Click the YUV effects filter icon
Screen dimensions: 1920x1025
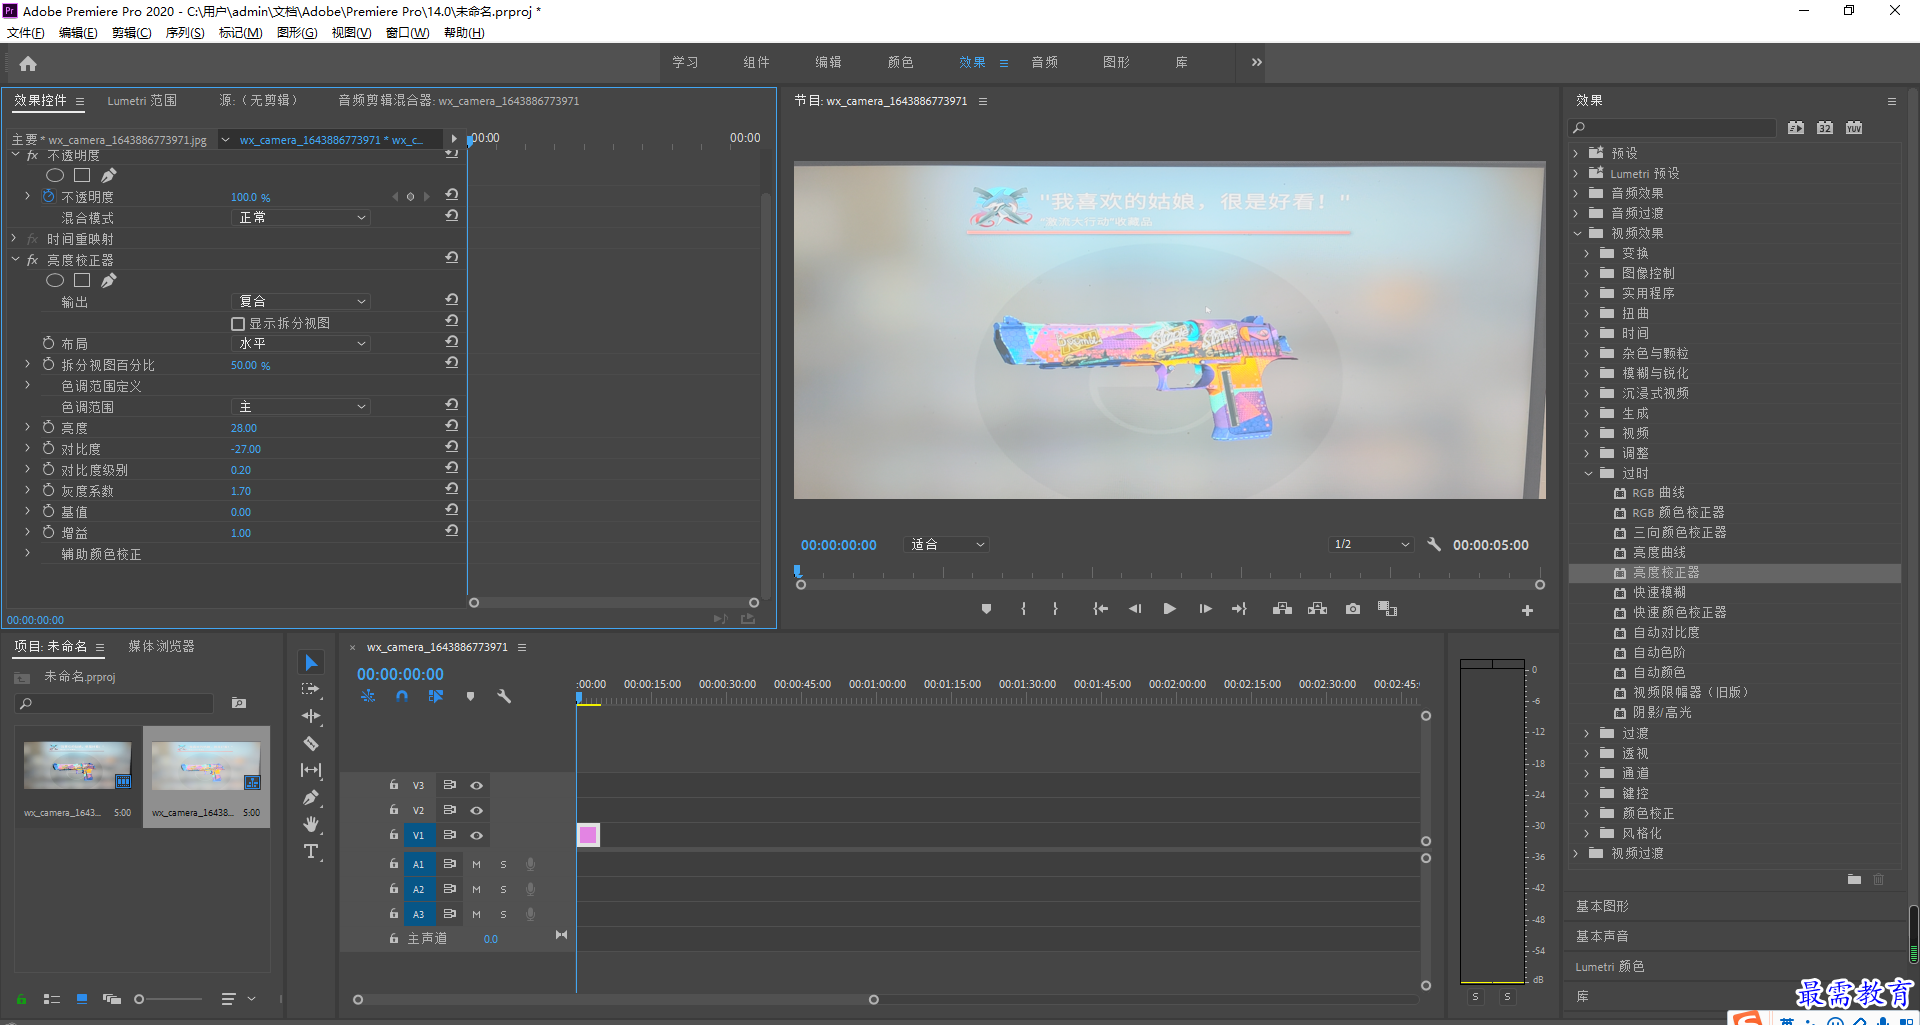1854,128
